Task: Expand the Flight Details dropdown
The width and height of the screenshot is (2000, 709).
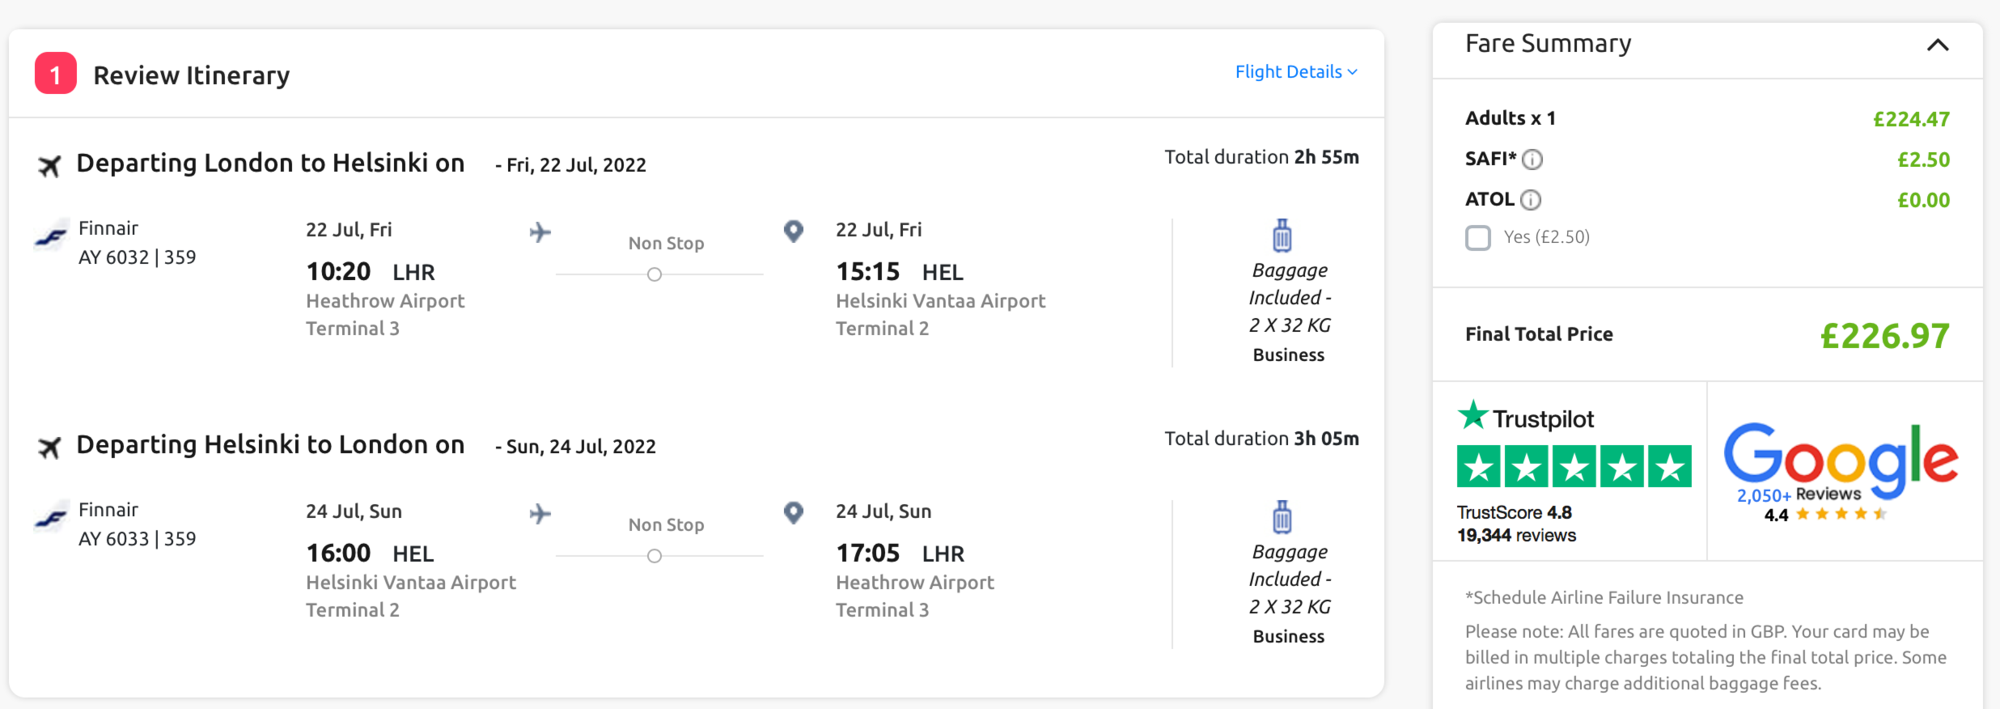Action: [x=1295, y=72]
